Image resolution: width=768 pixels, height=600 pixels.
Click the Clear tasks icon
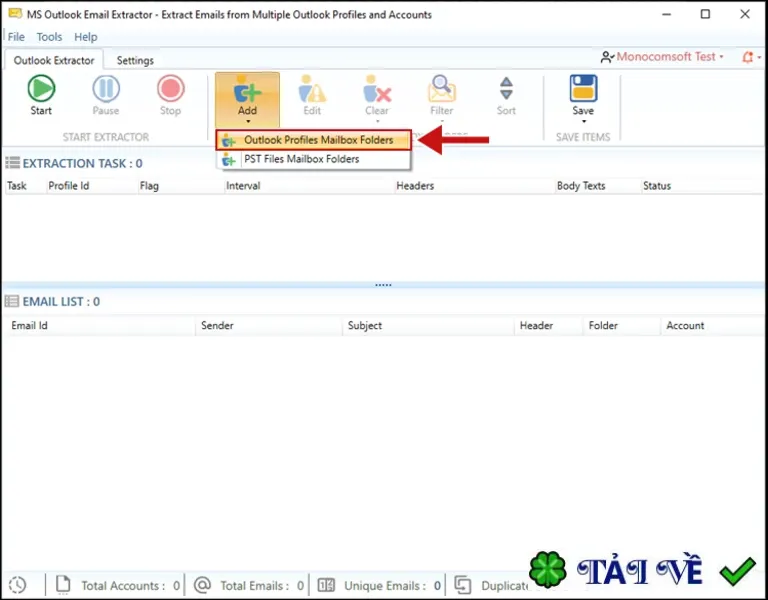click(x=377, y=89)
